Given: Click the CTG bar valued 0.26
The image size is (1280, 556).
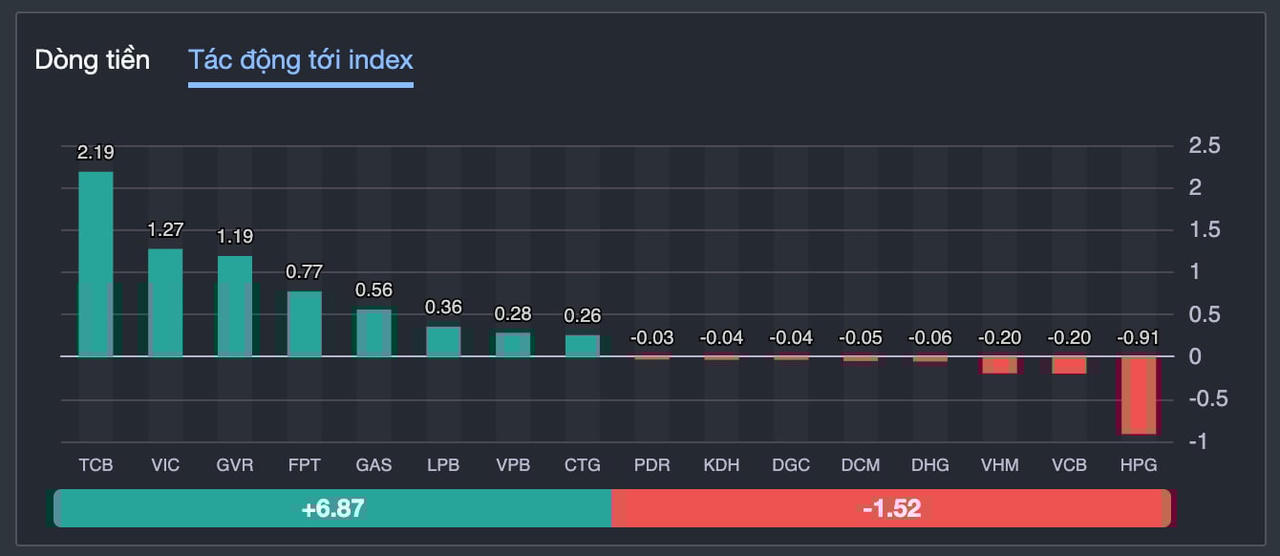Looking at the screenshot, I should click(582, 346).
